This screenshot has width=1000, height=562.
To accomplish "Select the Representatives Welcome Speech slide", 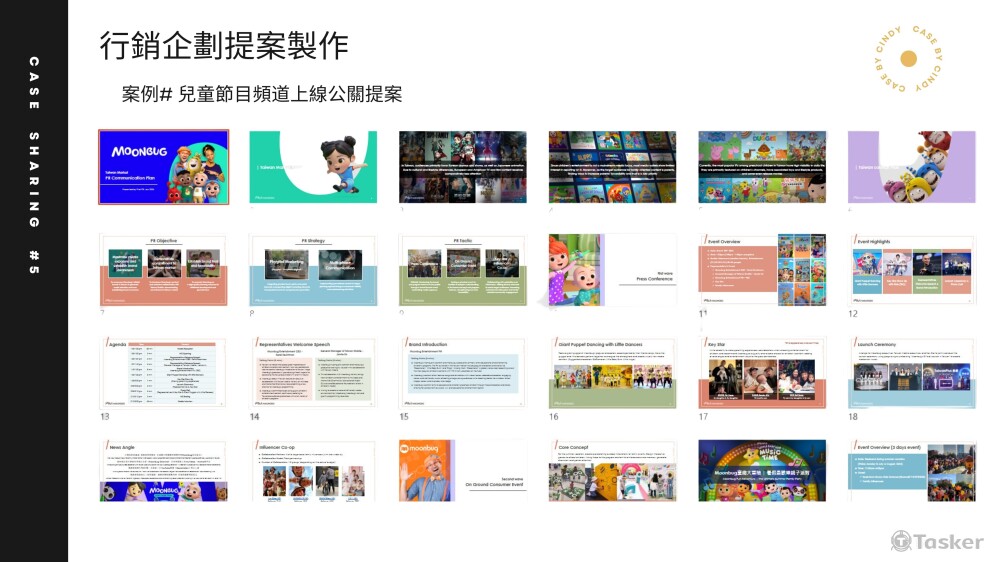I will pyautogui.click(x=313, y=373).
